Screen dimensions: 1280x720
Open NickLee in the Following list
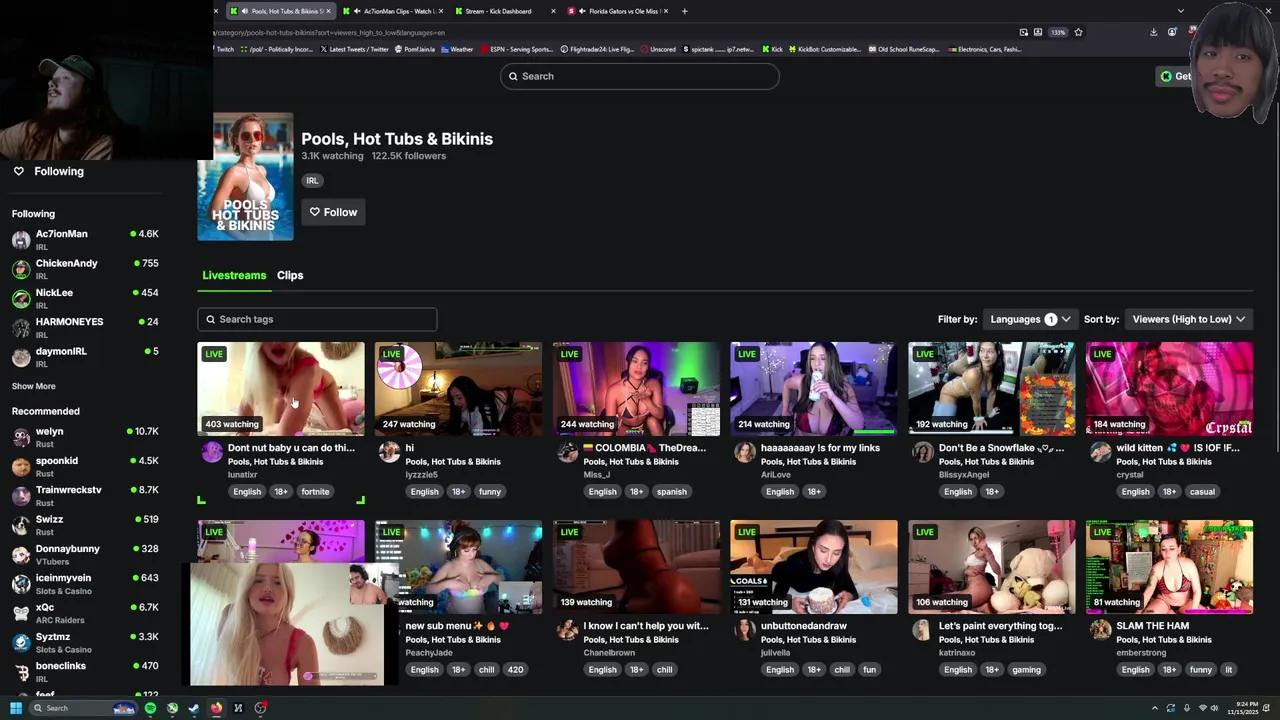(85, 298)
